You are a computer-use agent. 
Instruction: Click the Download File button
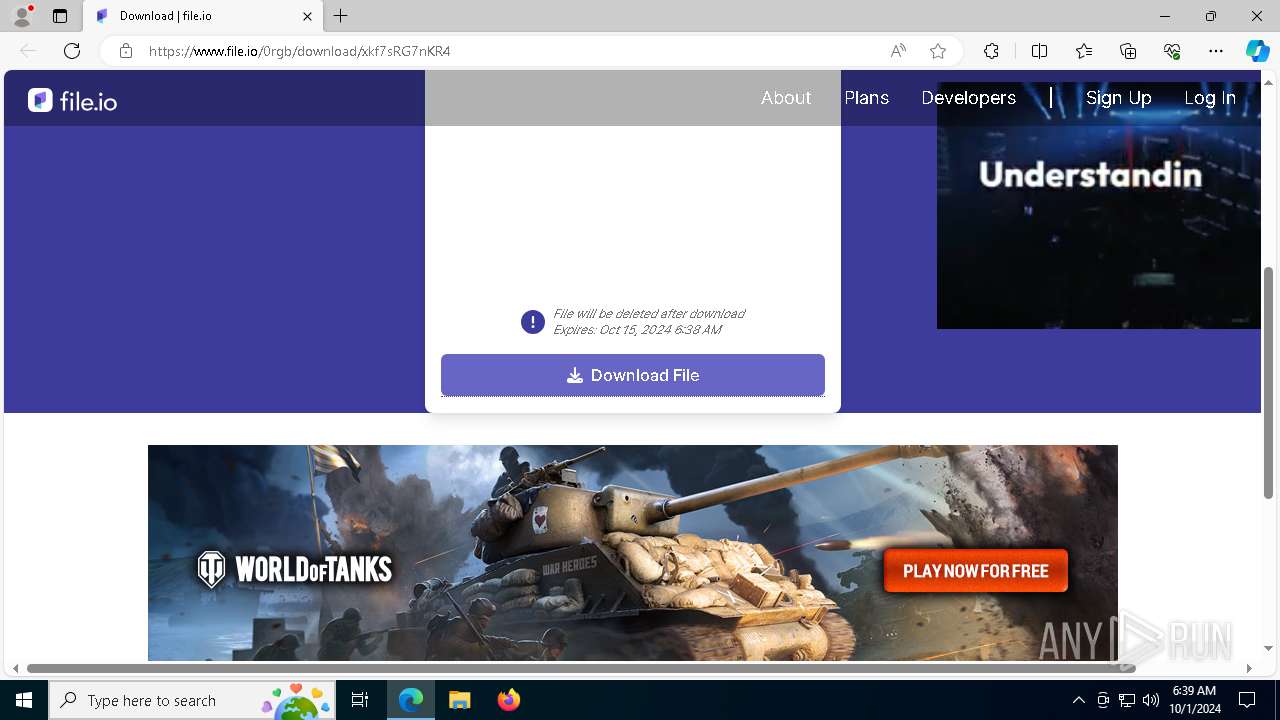(633, 375)
